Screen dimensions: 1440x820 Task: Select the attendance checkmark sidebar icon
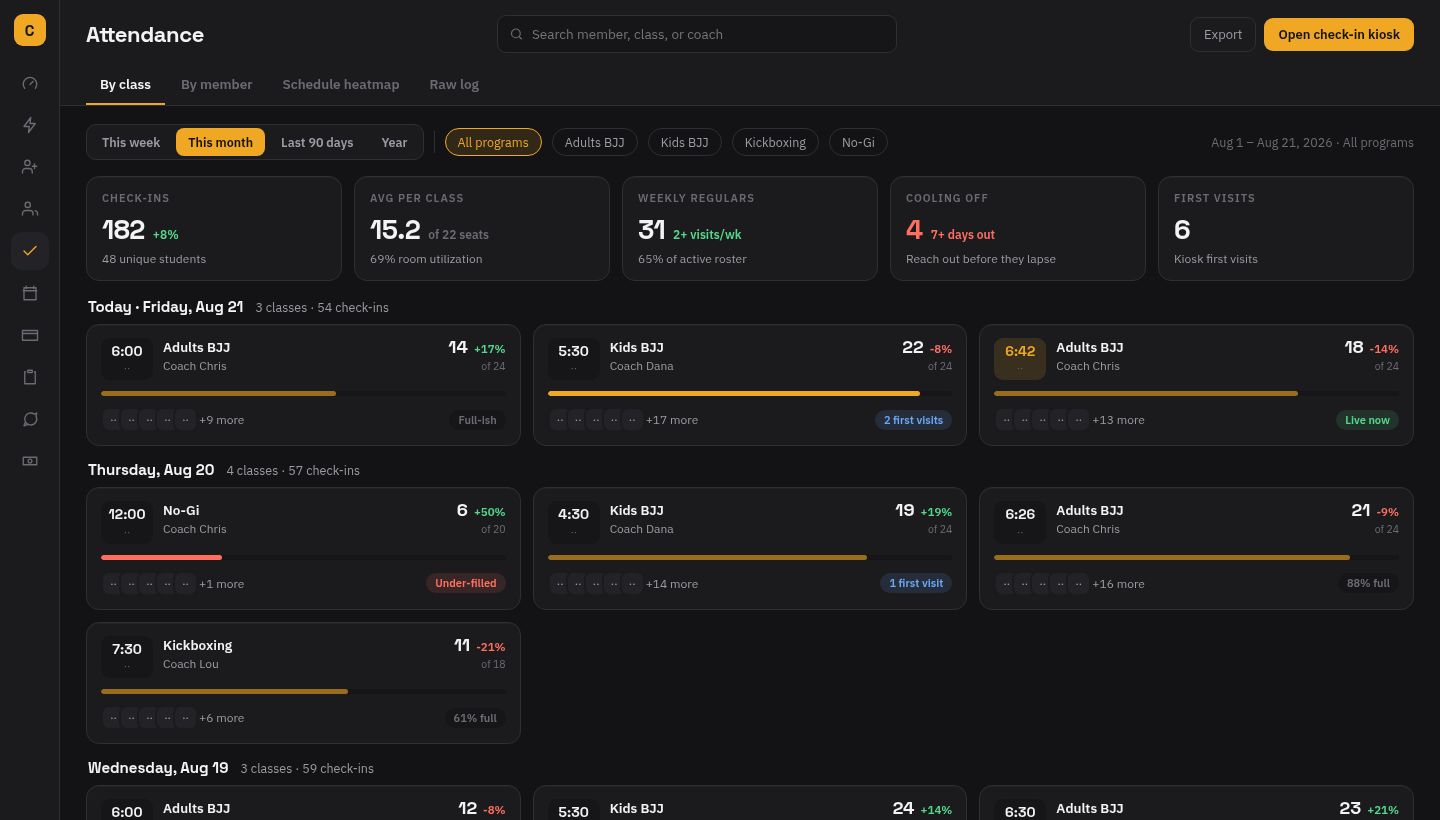click(30, 251)
